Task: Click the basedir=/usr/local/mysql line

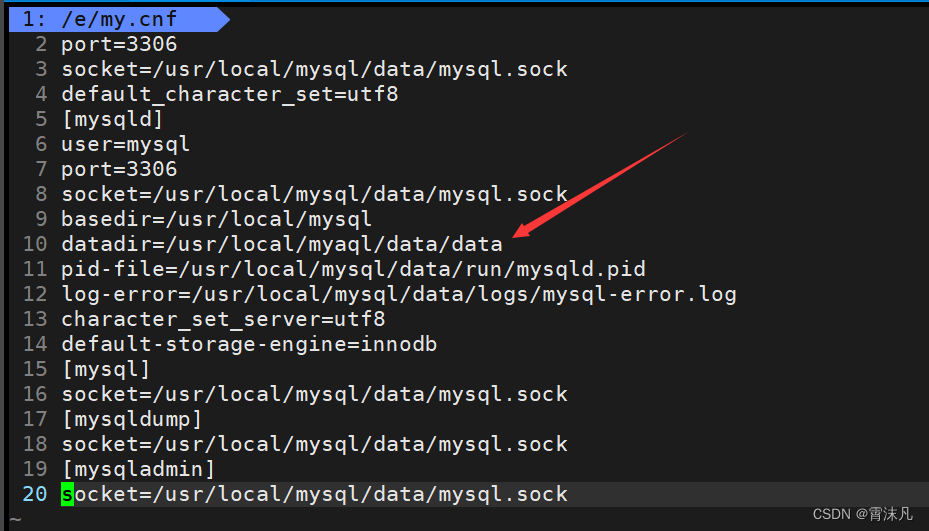Action: [x=216, y=219]
